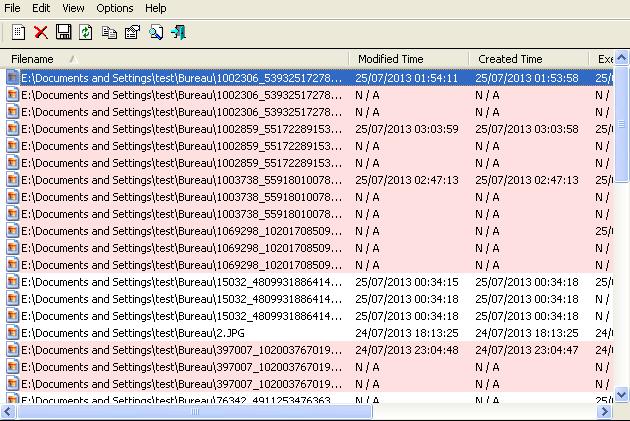Click the exit door icon
Image resolution: width=630 pixels, height=421 pixels.
(x=179, y=32)
